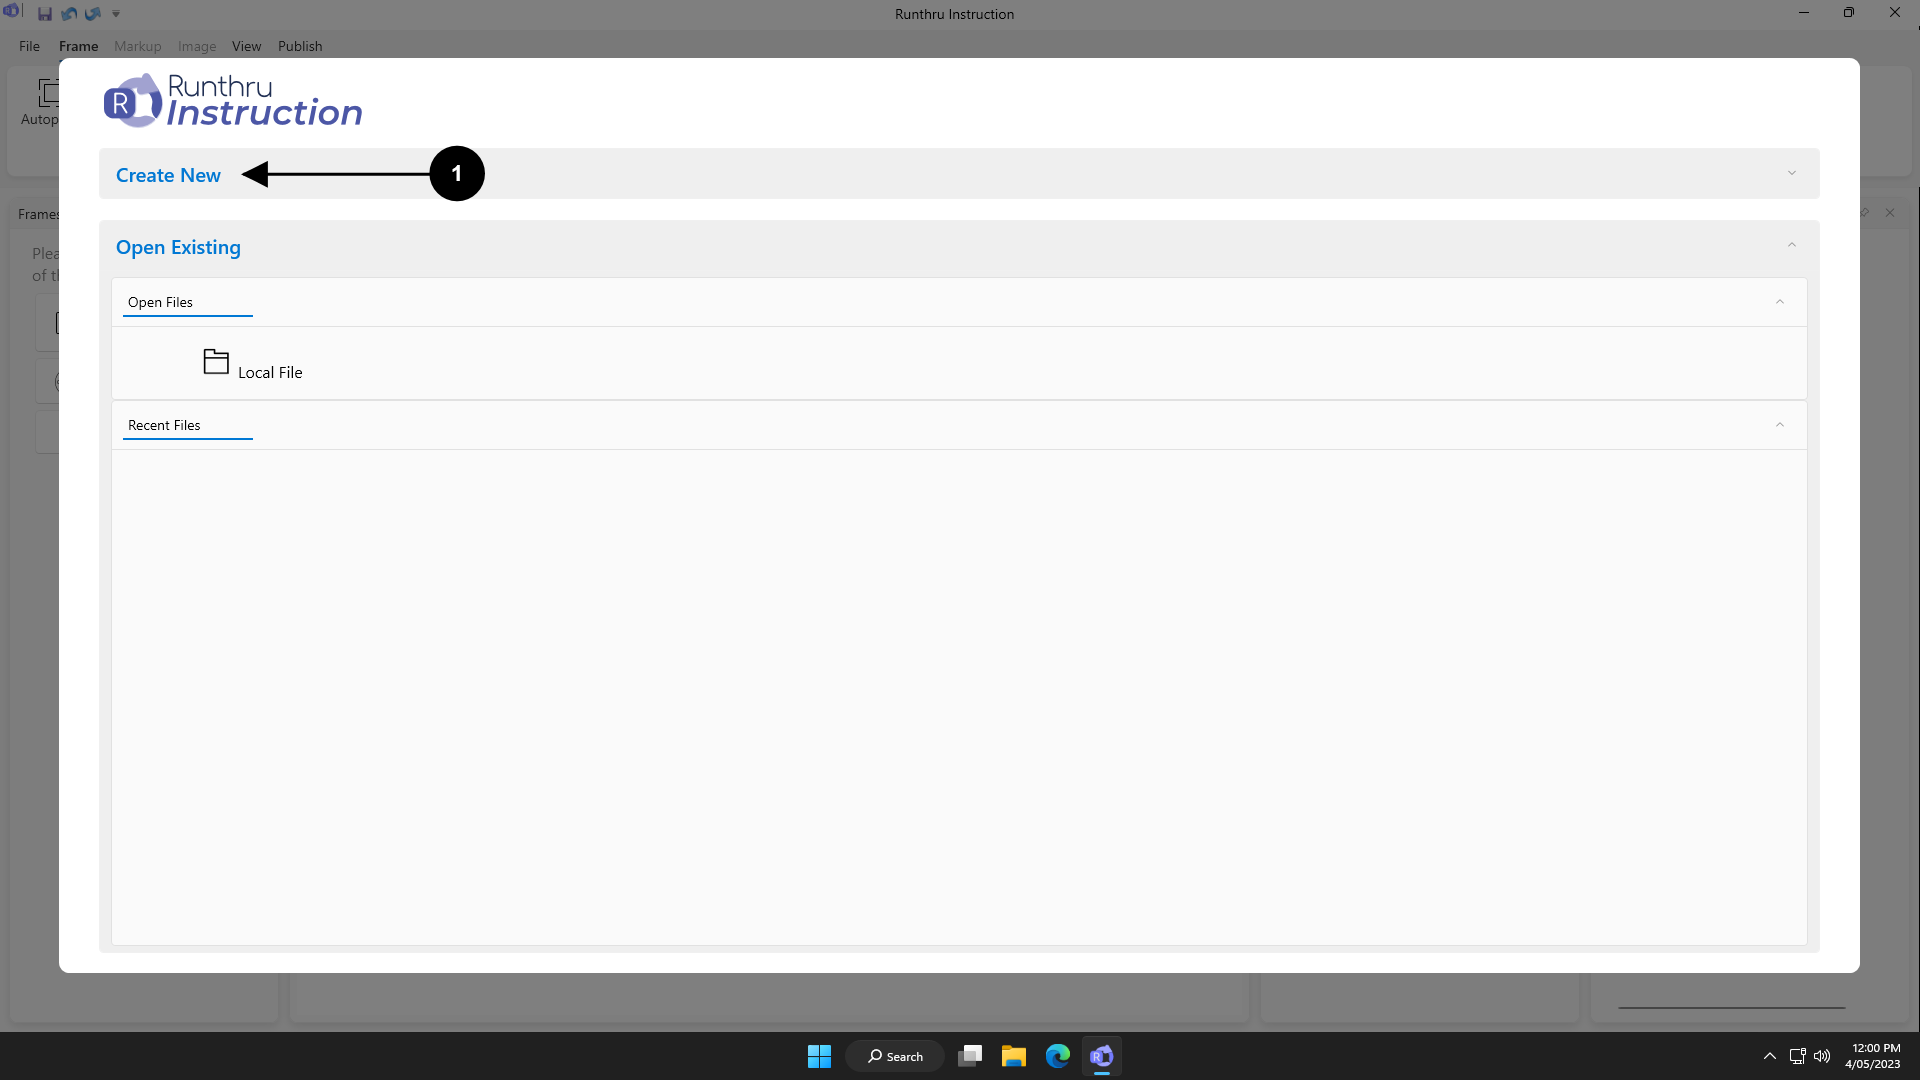
Task: Click the Local File folder icon
Action: 216,361
